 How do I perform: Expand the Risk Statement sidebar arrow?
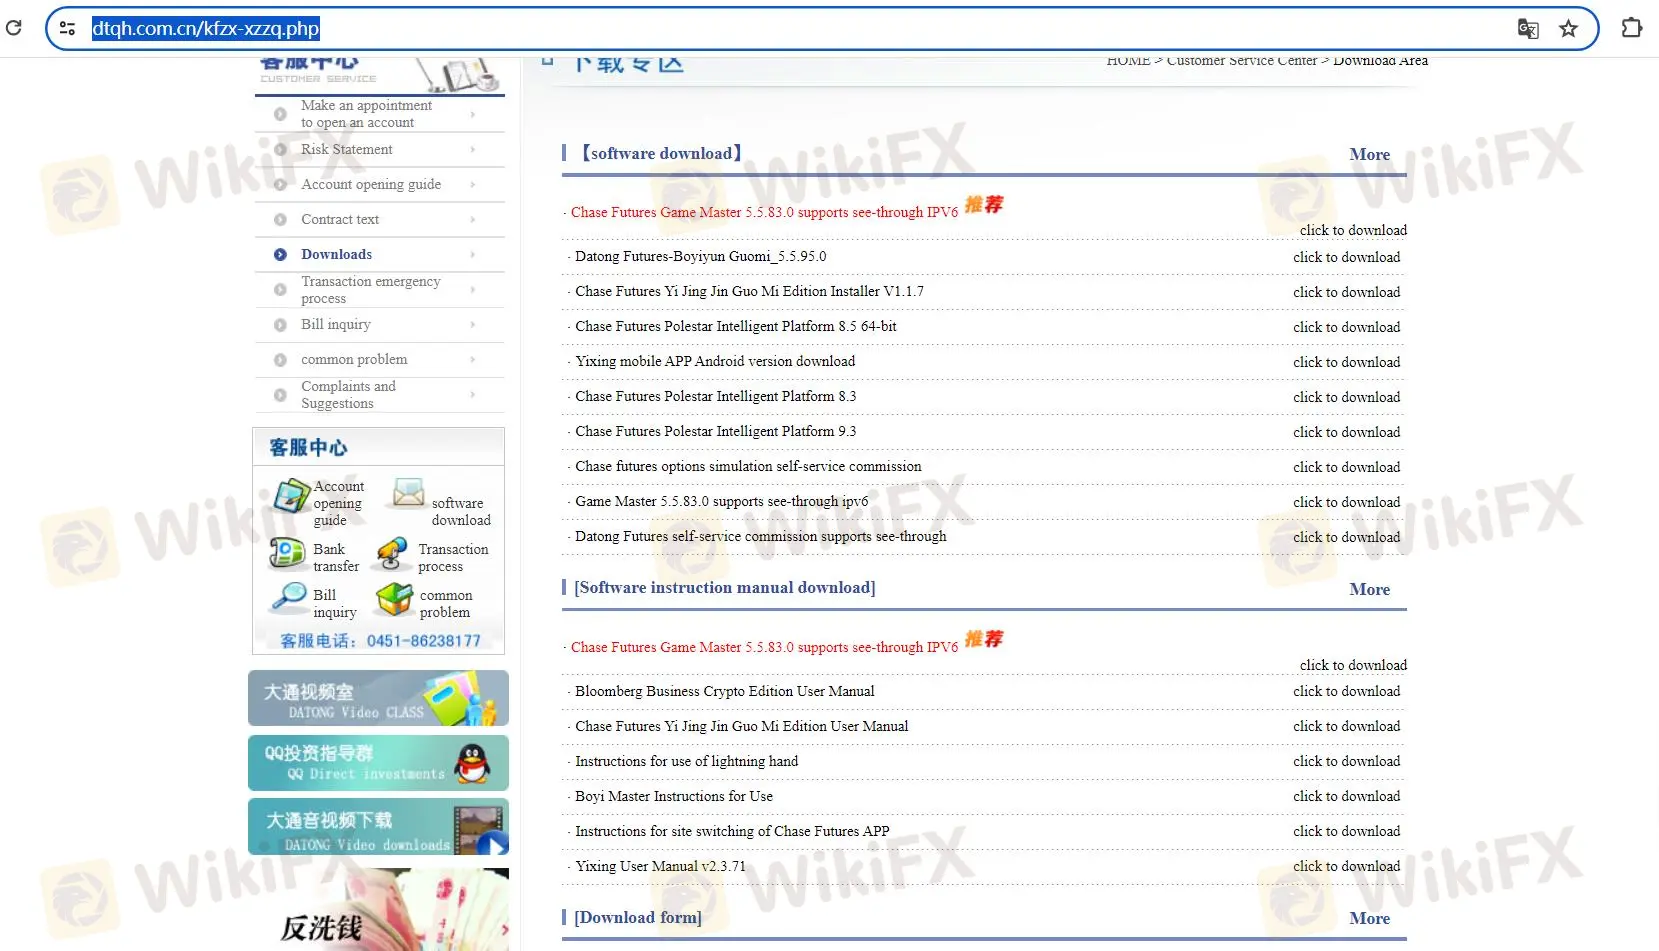pyautogui.click(x=472, y=149)
